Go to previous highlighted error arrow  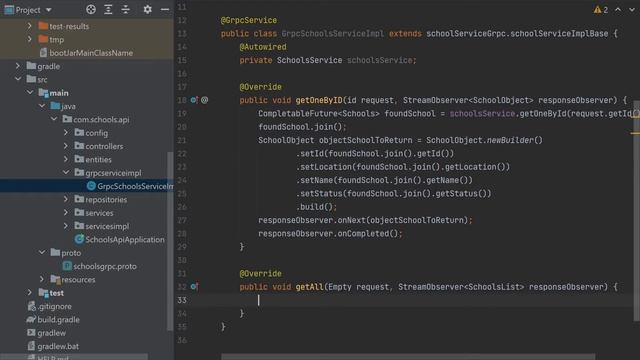click(618, 9)
